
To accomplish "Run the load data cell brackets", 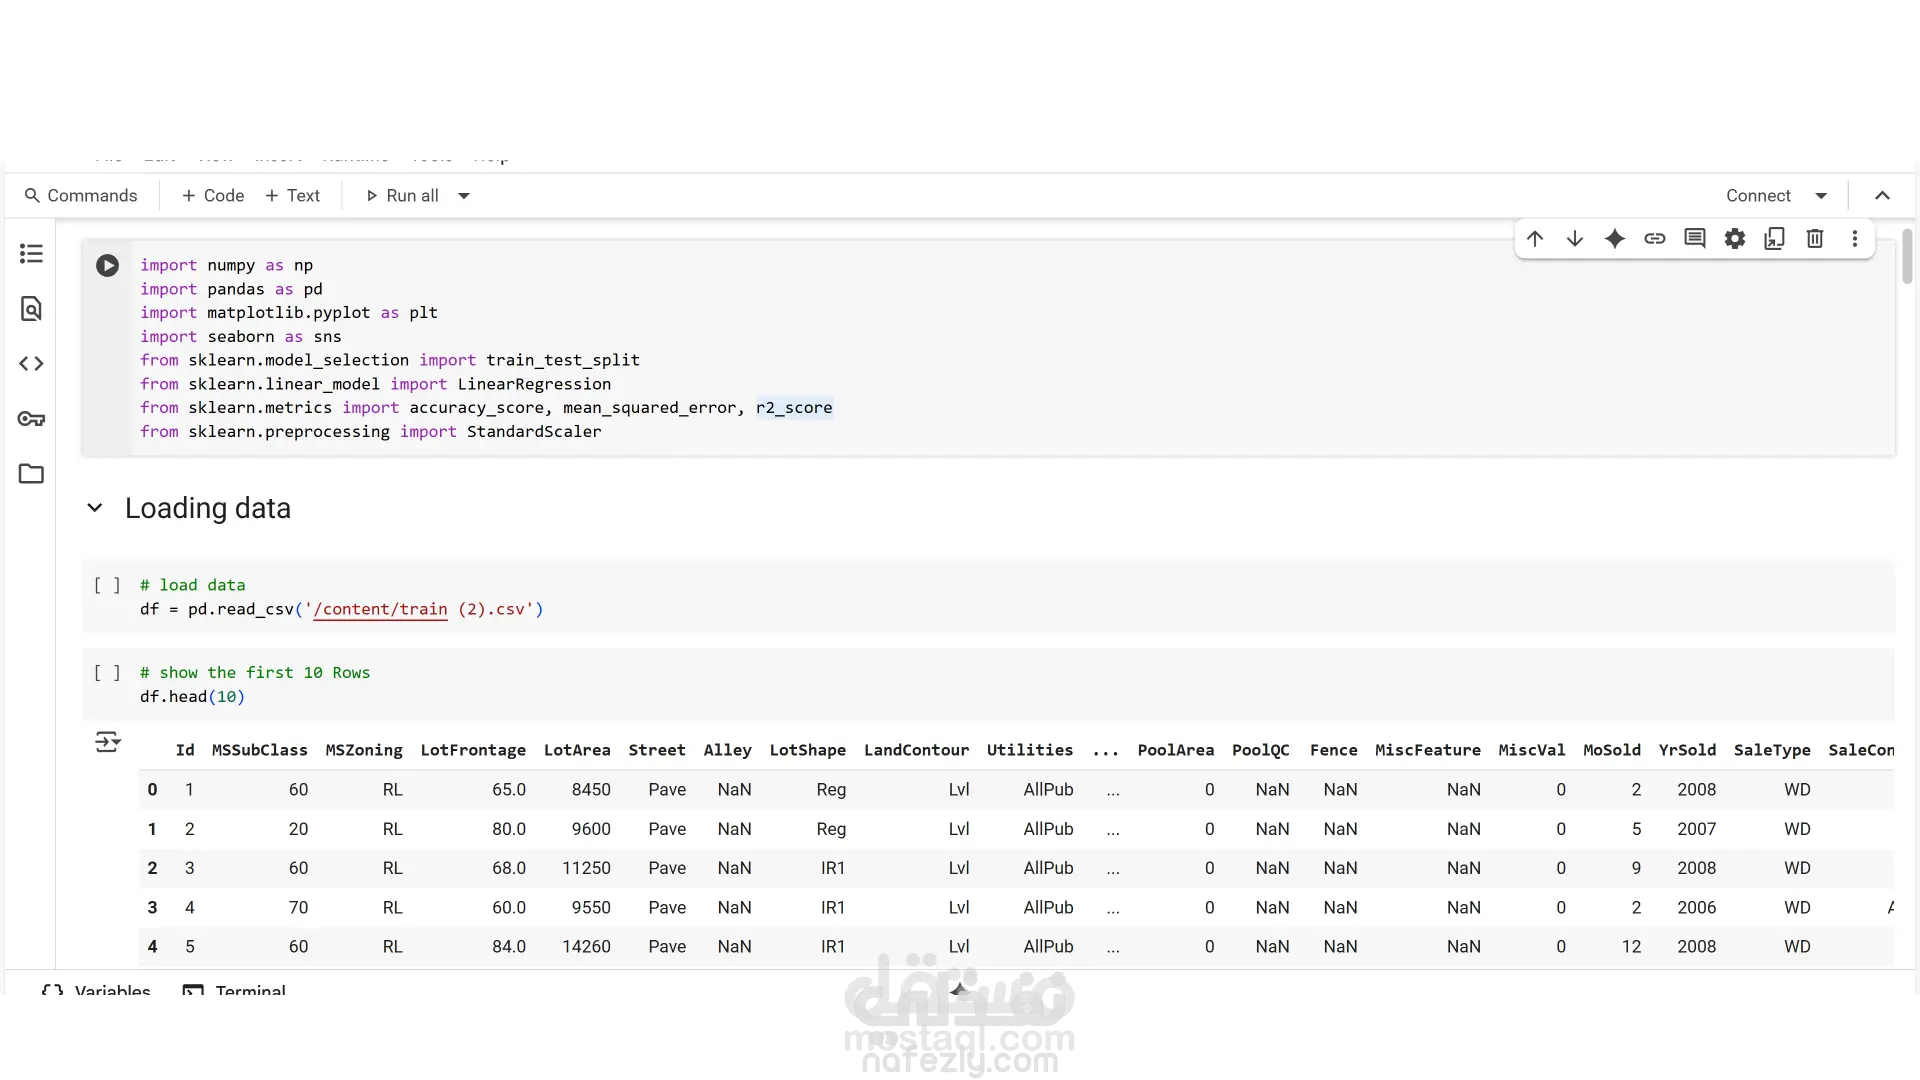I will (107, 586).
